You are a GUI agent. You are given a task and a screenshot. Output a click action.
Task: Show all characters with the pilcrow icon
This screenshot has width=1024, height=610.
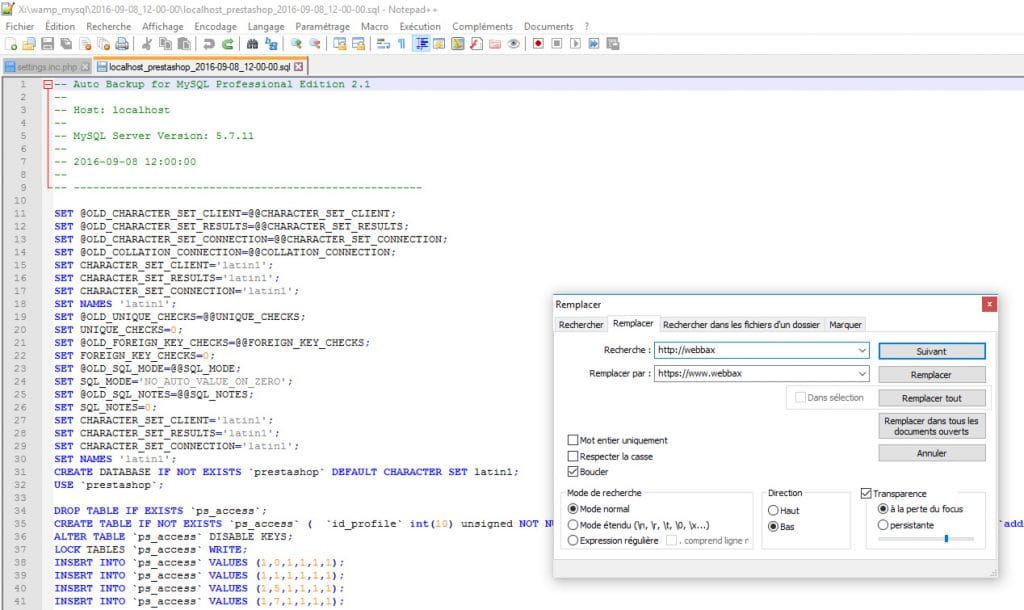pos(402,44)
